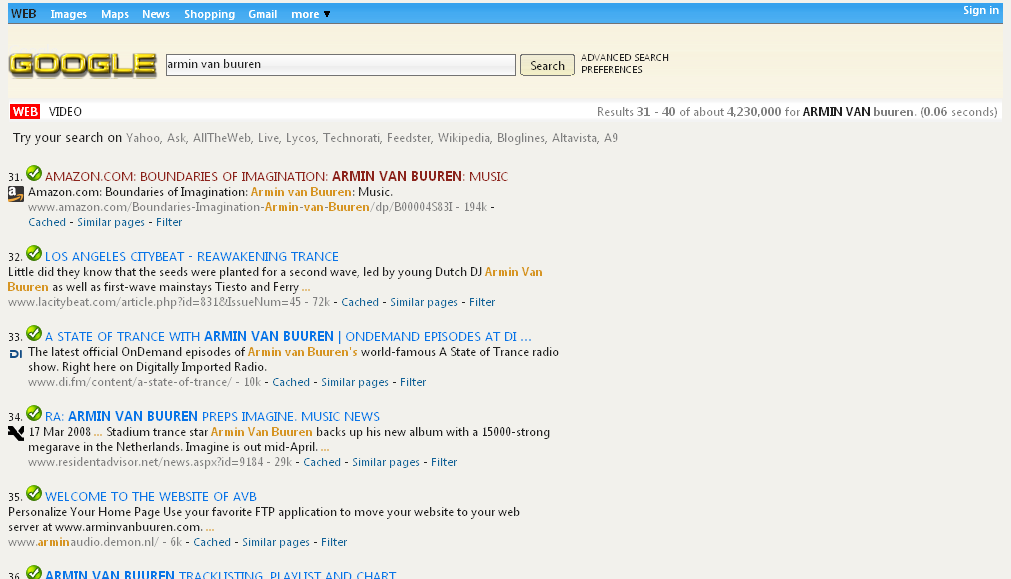Screen dimensions: 1011x579
Task: Click the Google logo
Action: pyautogui.click(x=83, y=64)
